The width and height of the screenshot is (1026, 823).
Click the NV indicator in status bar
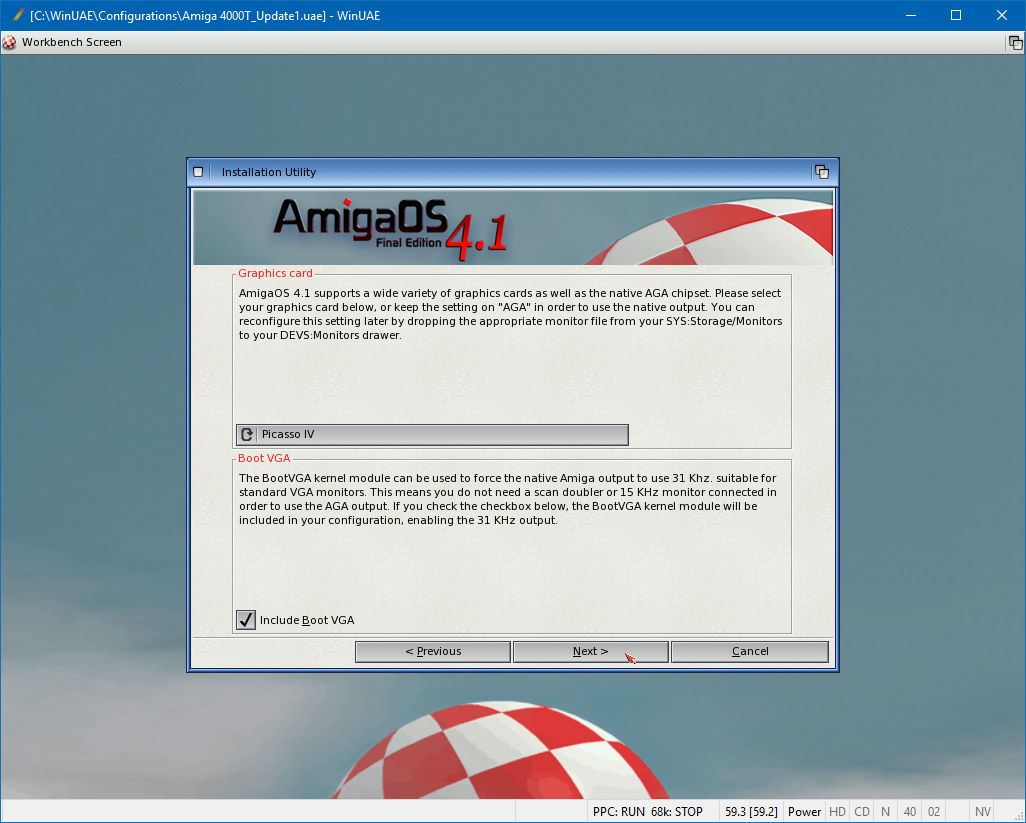click(x=983, y=812)
